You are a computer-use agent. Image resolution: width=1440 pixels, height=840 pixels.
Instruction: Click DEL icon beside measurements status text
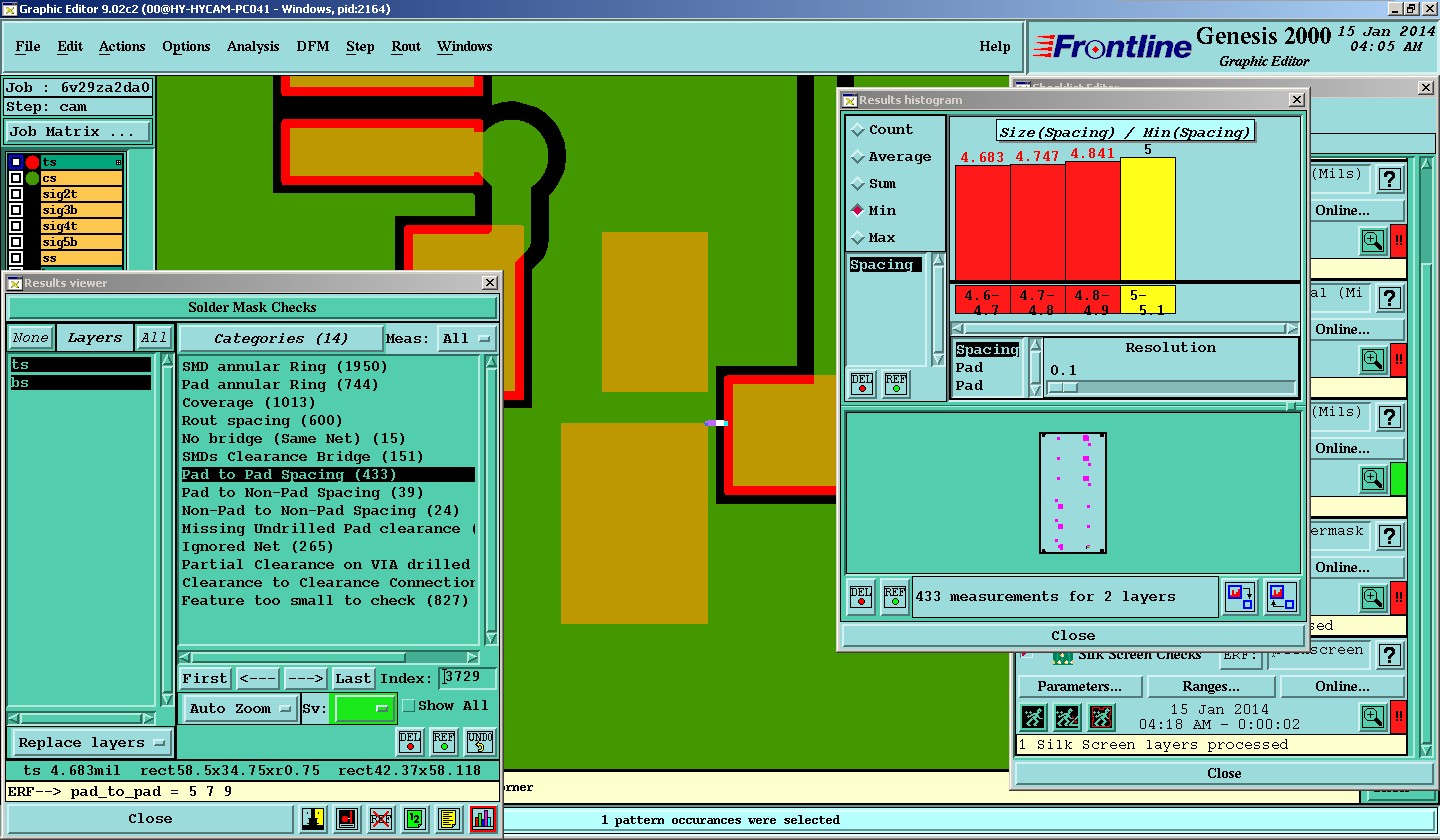(861, 597)
